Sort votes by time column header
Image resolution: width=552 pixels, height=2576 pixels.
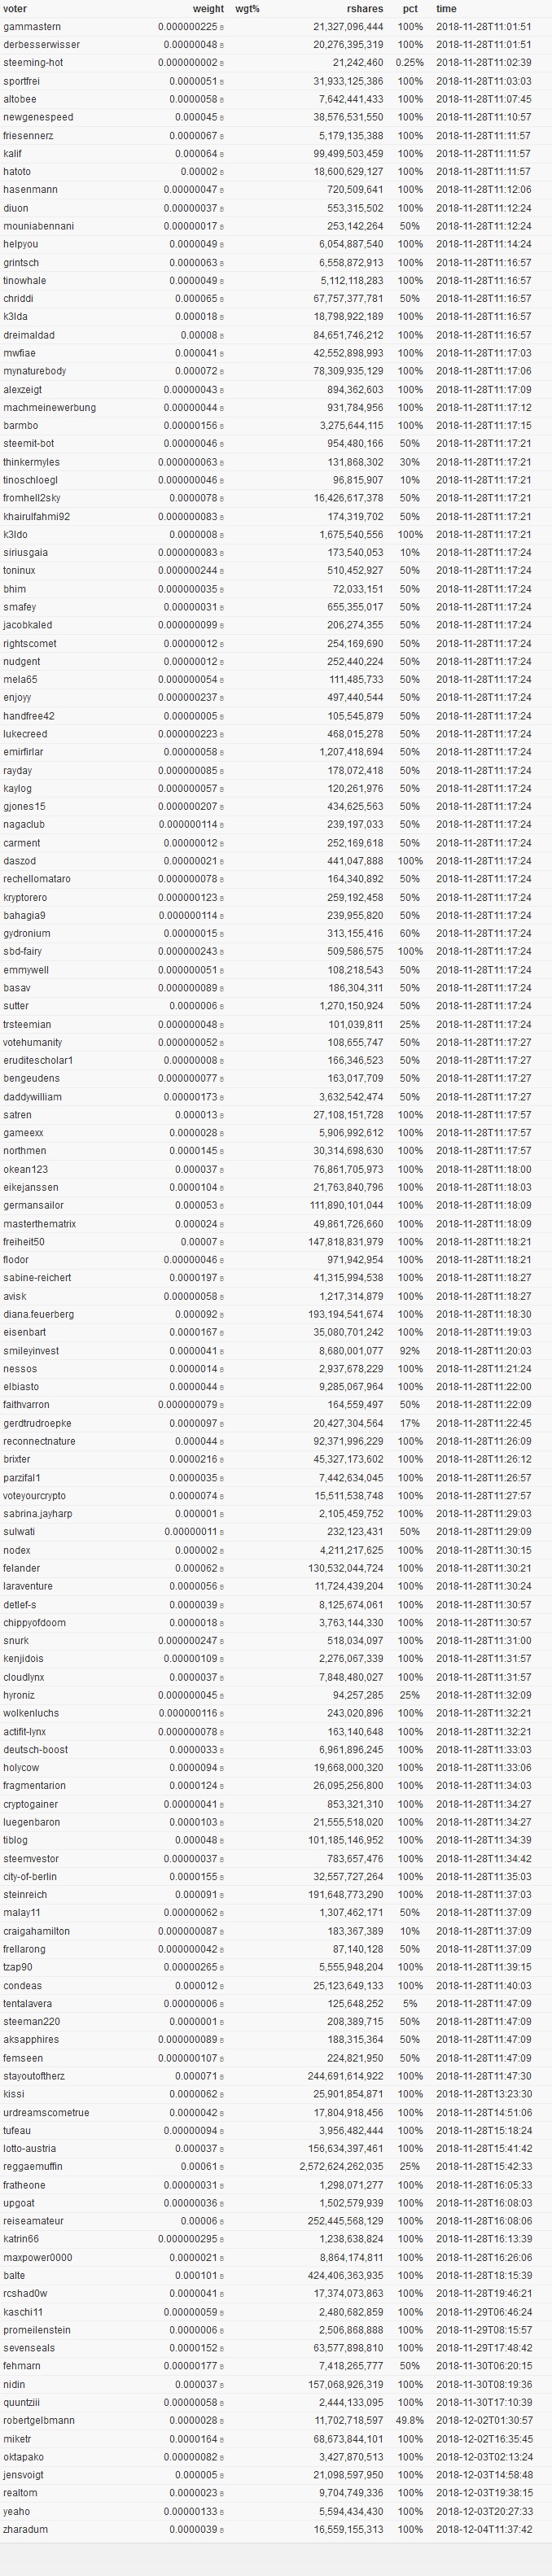click(446, 9)
